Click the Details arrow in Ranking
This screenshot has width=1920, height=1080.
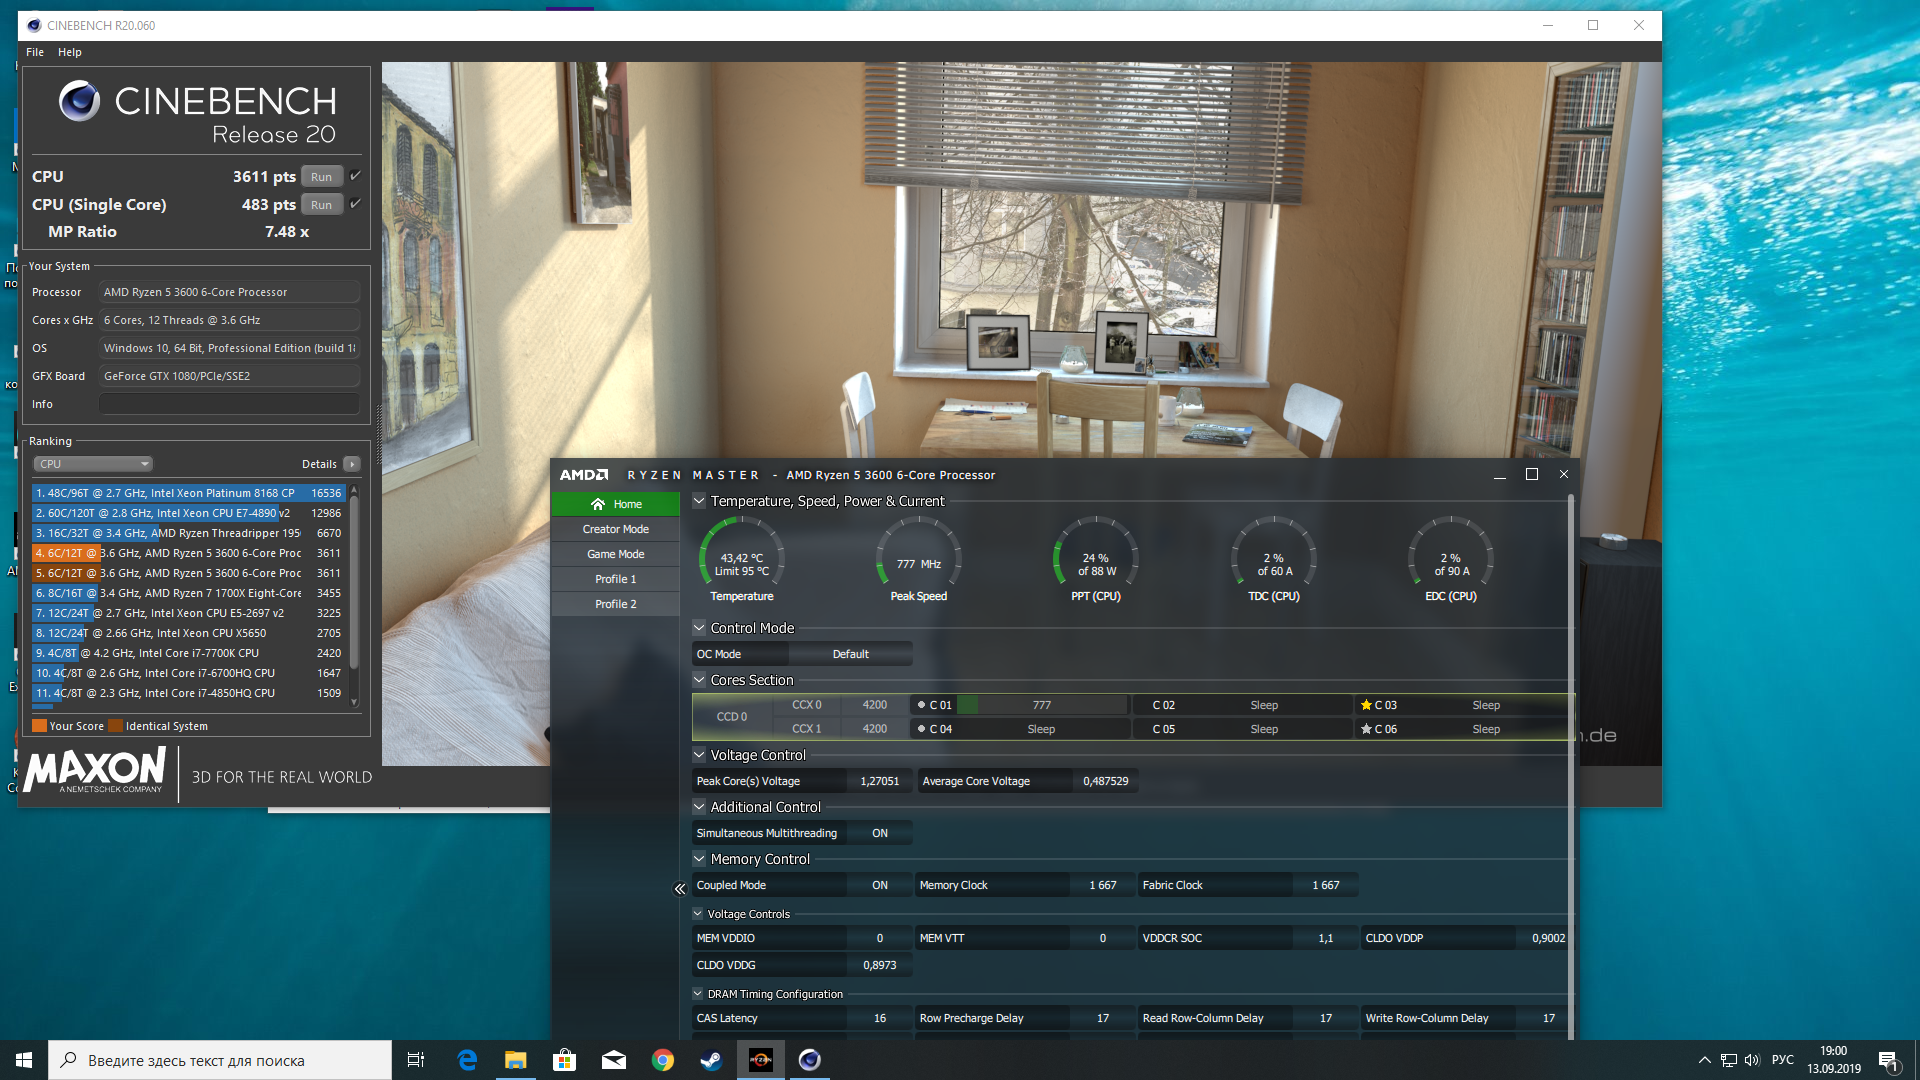tap(352, 464)
